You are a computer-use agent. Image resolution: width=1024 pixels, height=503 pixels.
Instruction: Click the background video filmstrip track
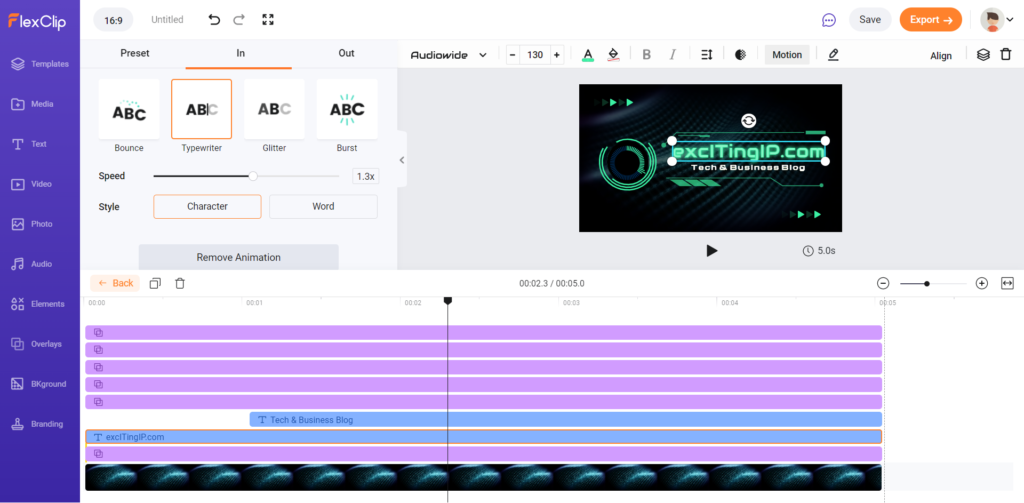(x=483, y=478)
